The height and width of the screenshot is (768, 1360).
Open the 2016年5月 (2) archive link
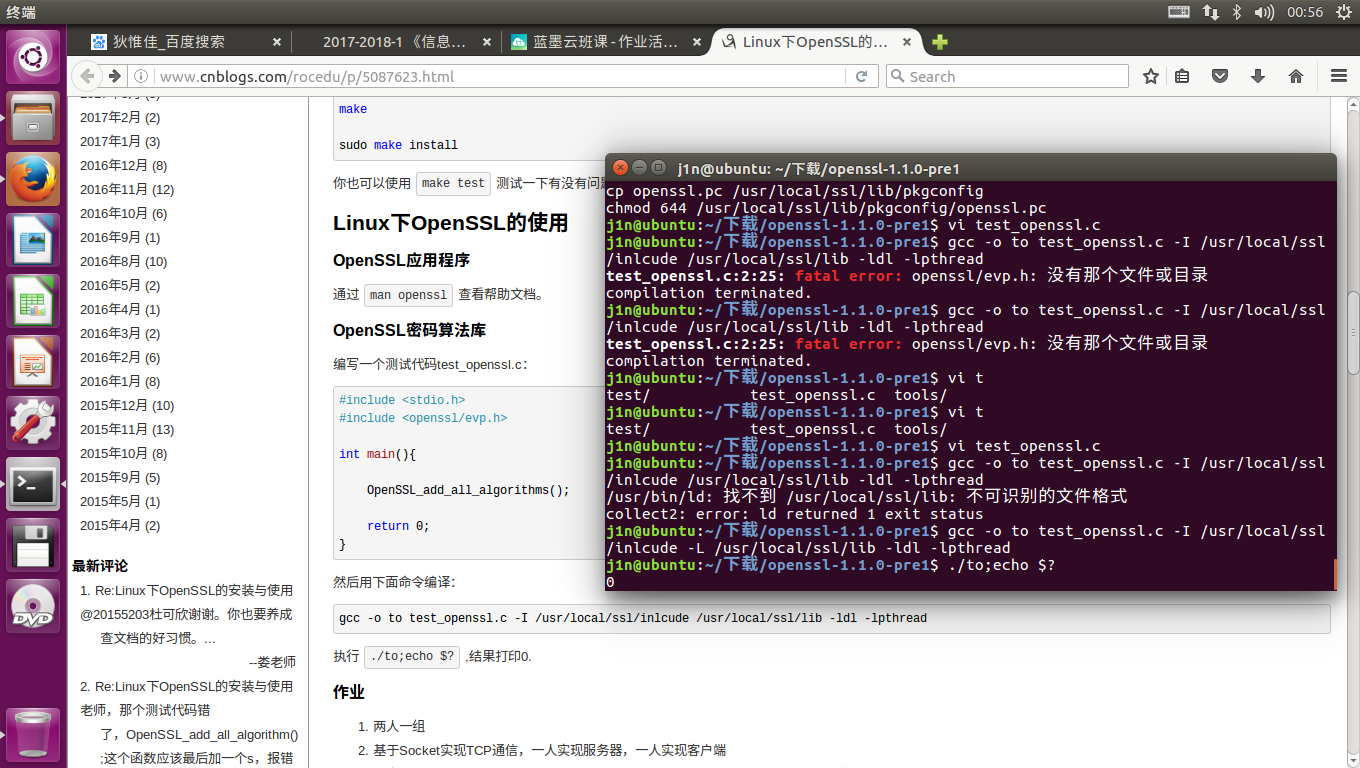tap(120, 286)
